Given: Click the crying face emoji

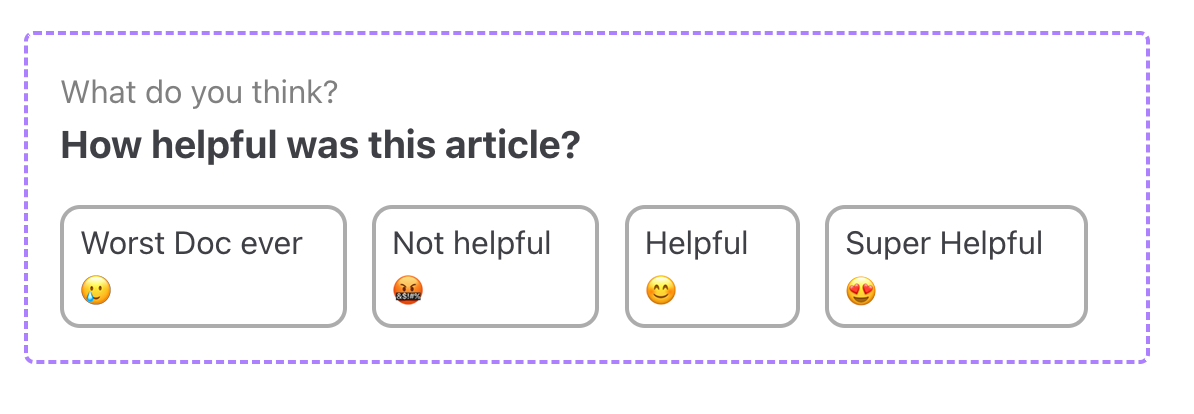Looking at the screenshot, I should coord(97,291).
